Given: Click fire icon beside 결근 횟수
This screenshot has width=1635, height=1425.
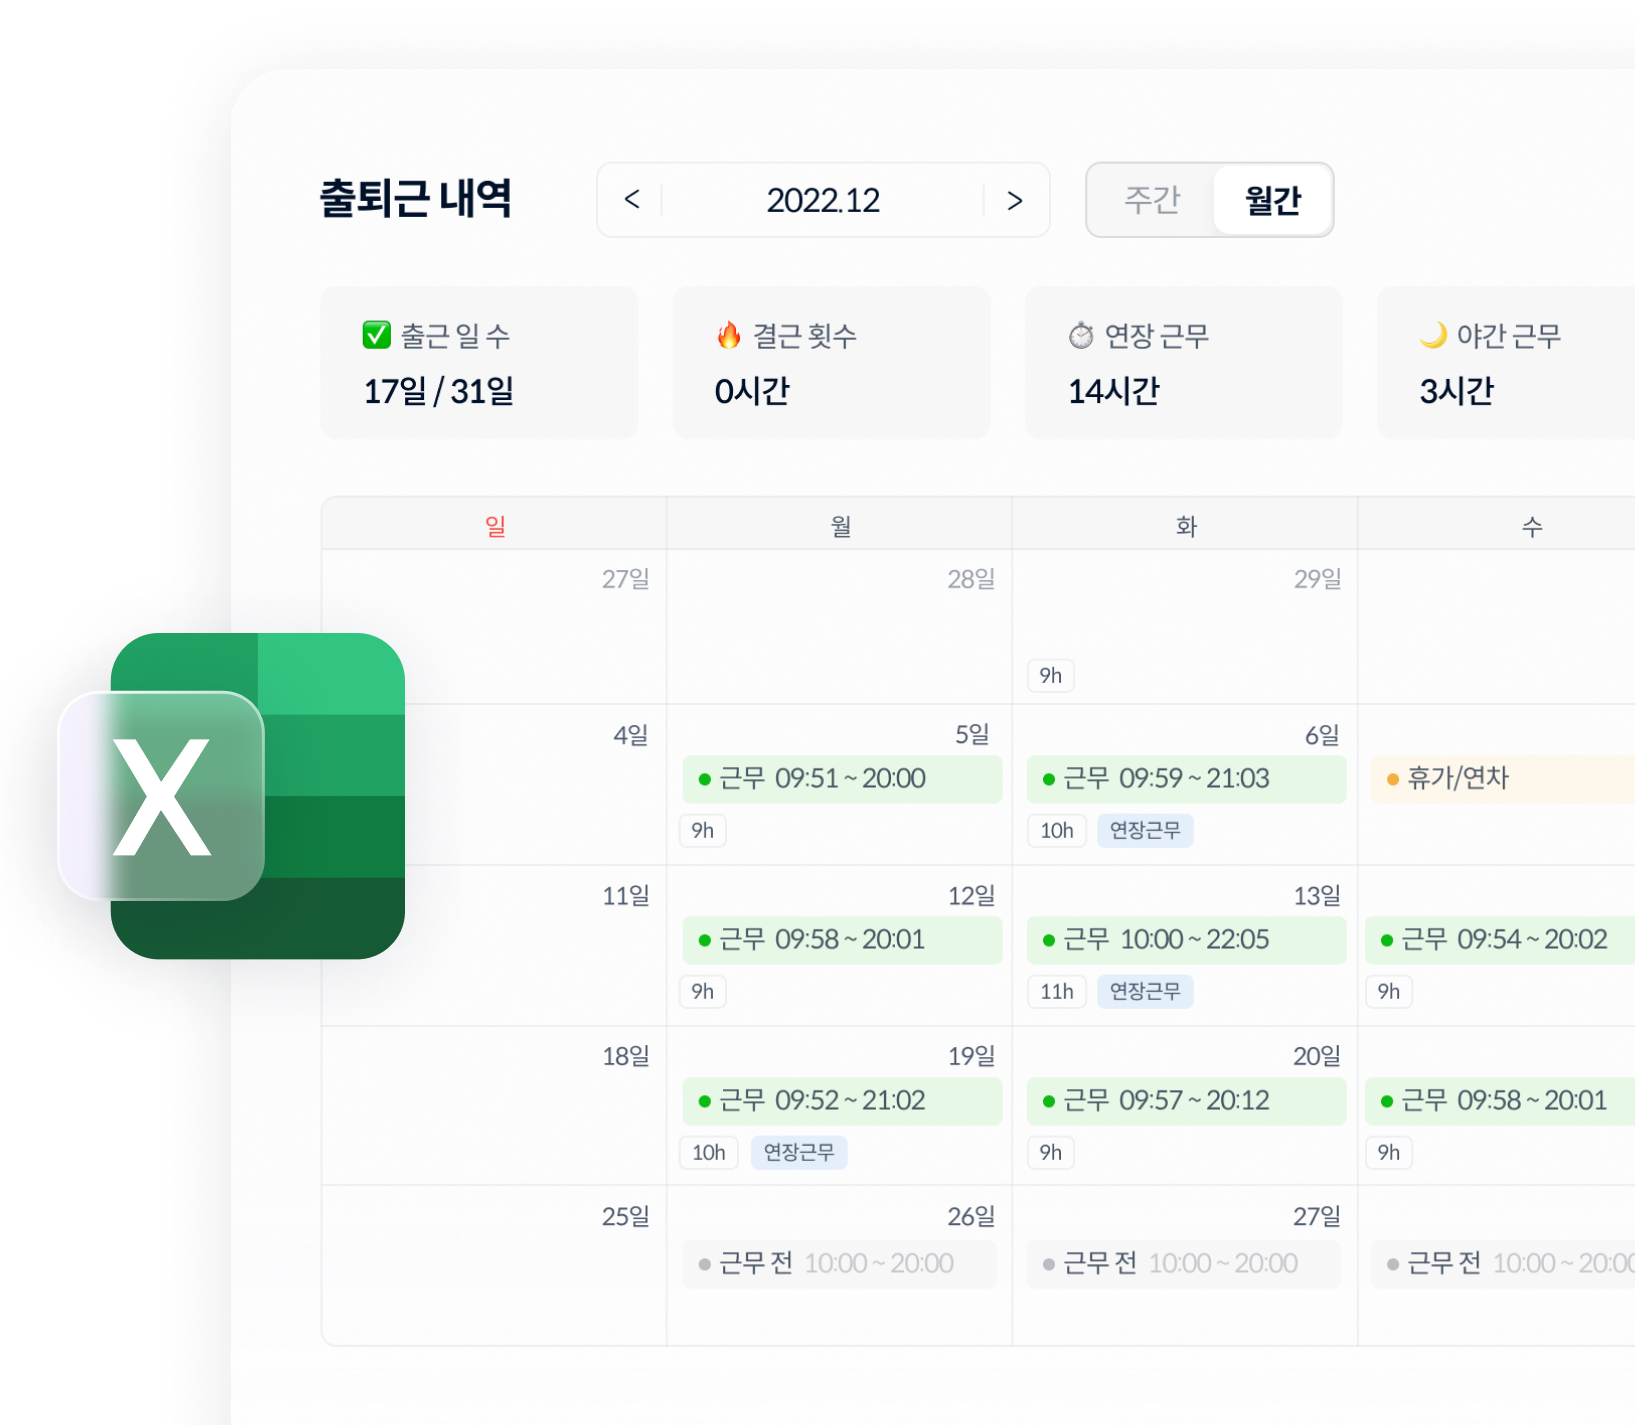Looking at the screenshot, I should [729, 335].
